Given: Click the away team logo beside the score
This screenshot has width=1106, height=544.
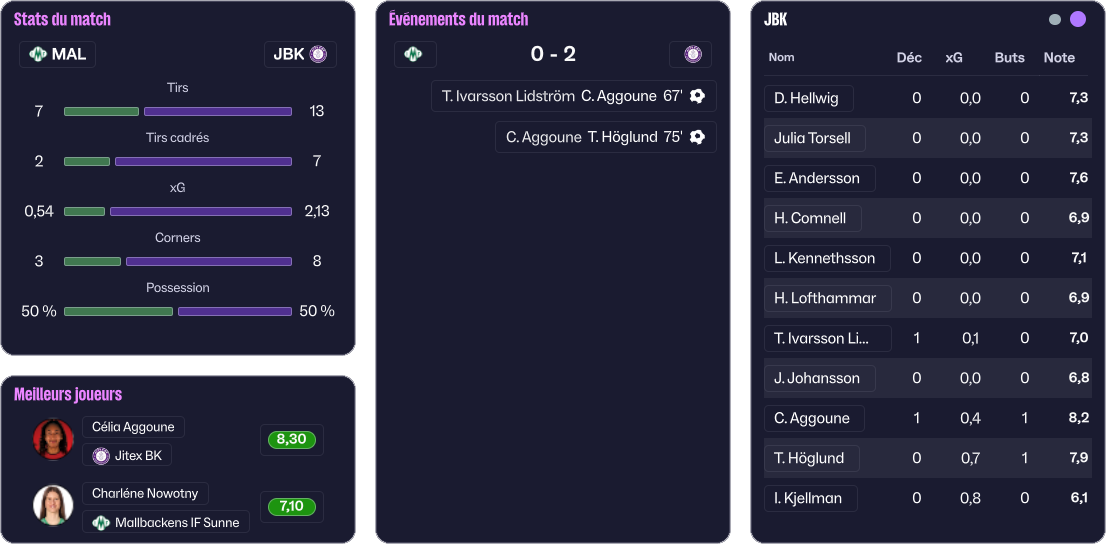Looking at the screenshot, I should point(691,54).
